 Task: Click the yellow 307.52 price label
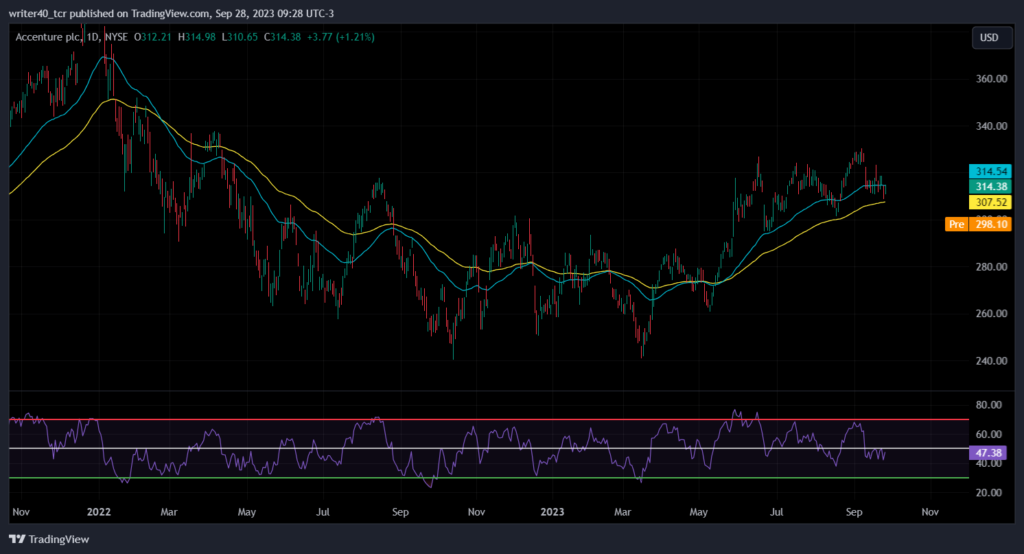pyautogui.click(x=990, y=203)
